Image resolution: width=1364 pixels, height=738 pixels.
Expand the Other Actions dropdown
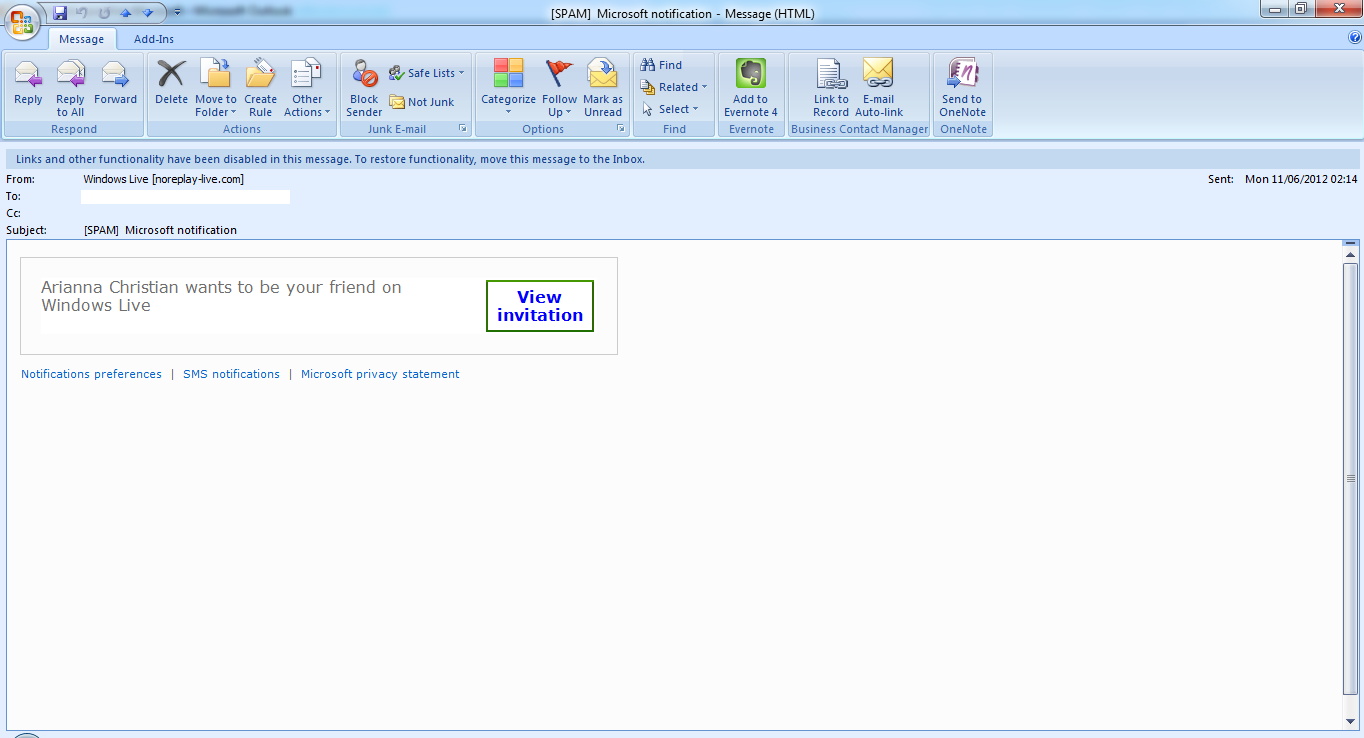pos(307,87)
